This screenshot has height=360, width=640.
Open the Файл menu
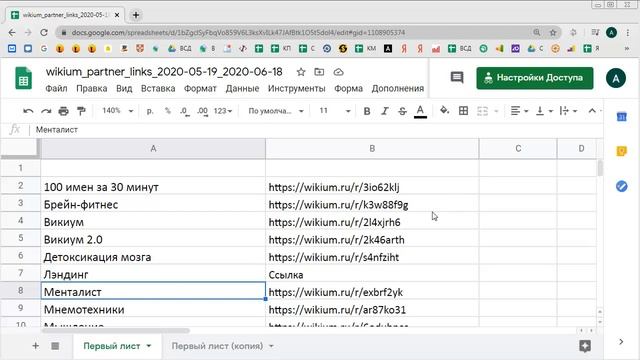tap(56, 89)
